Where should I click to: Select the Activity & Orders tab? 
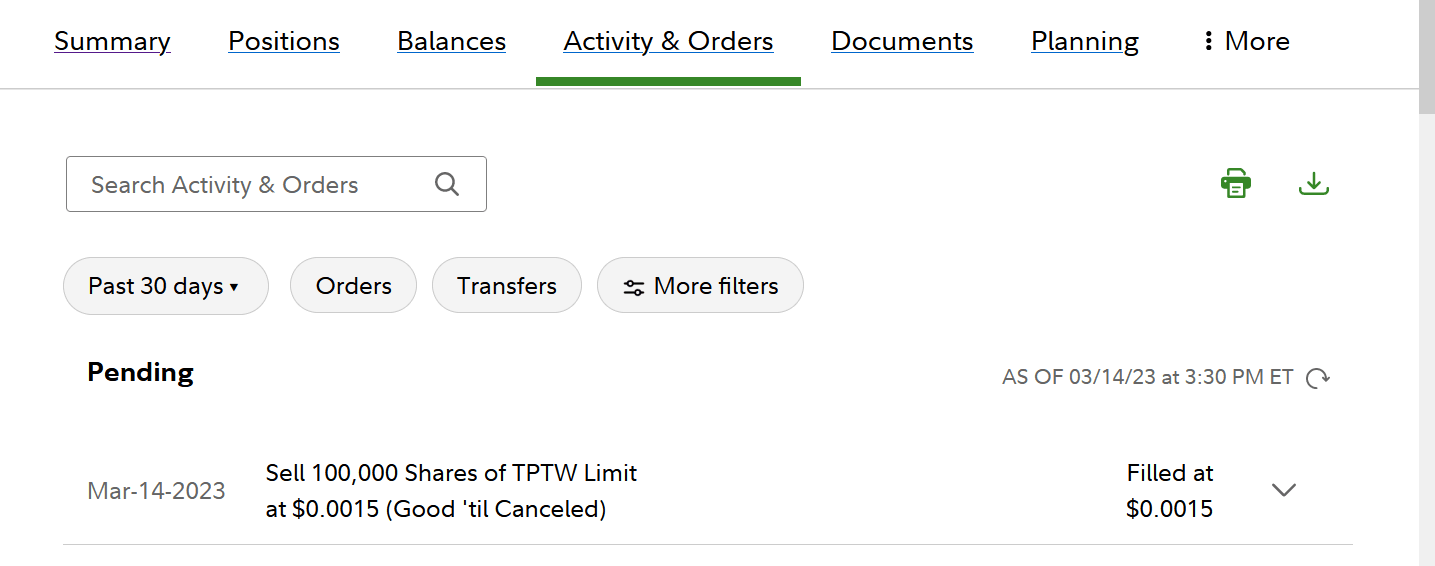[668, 41]
